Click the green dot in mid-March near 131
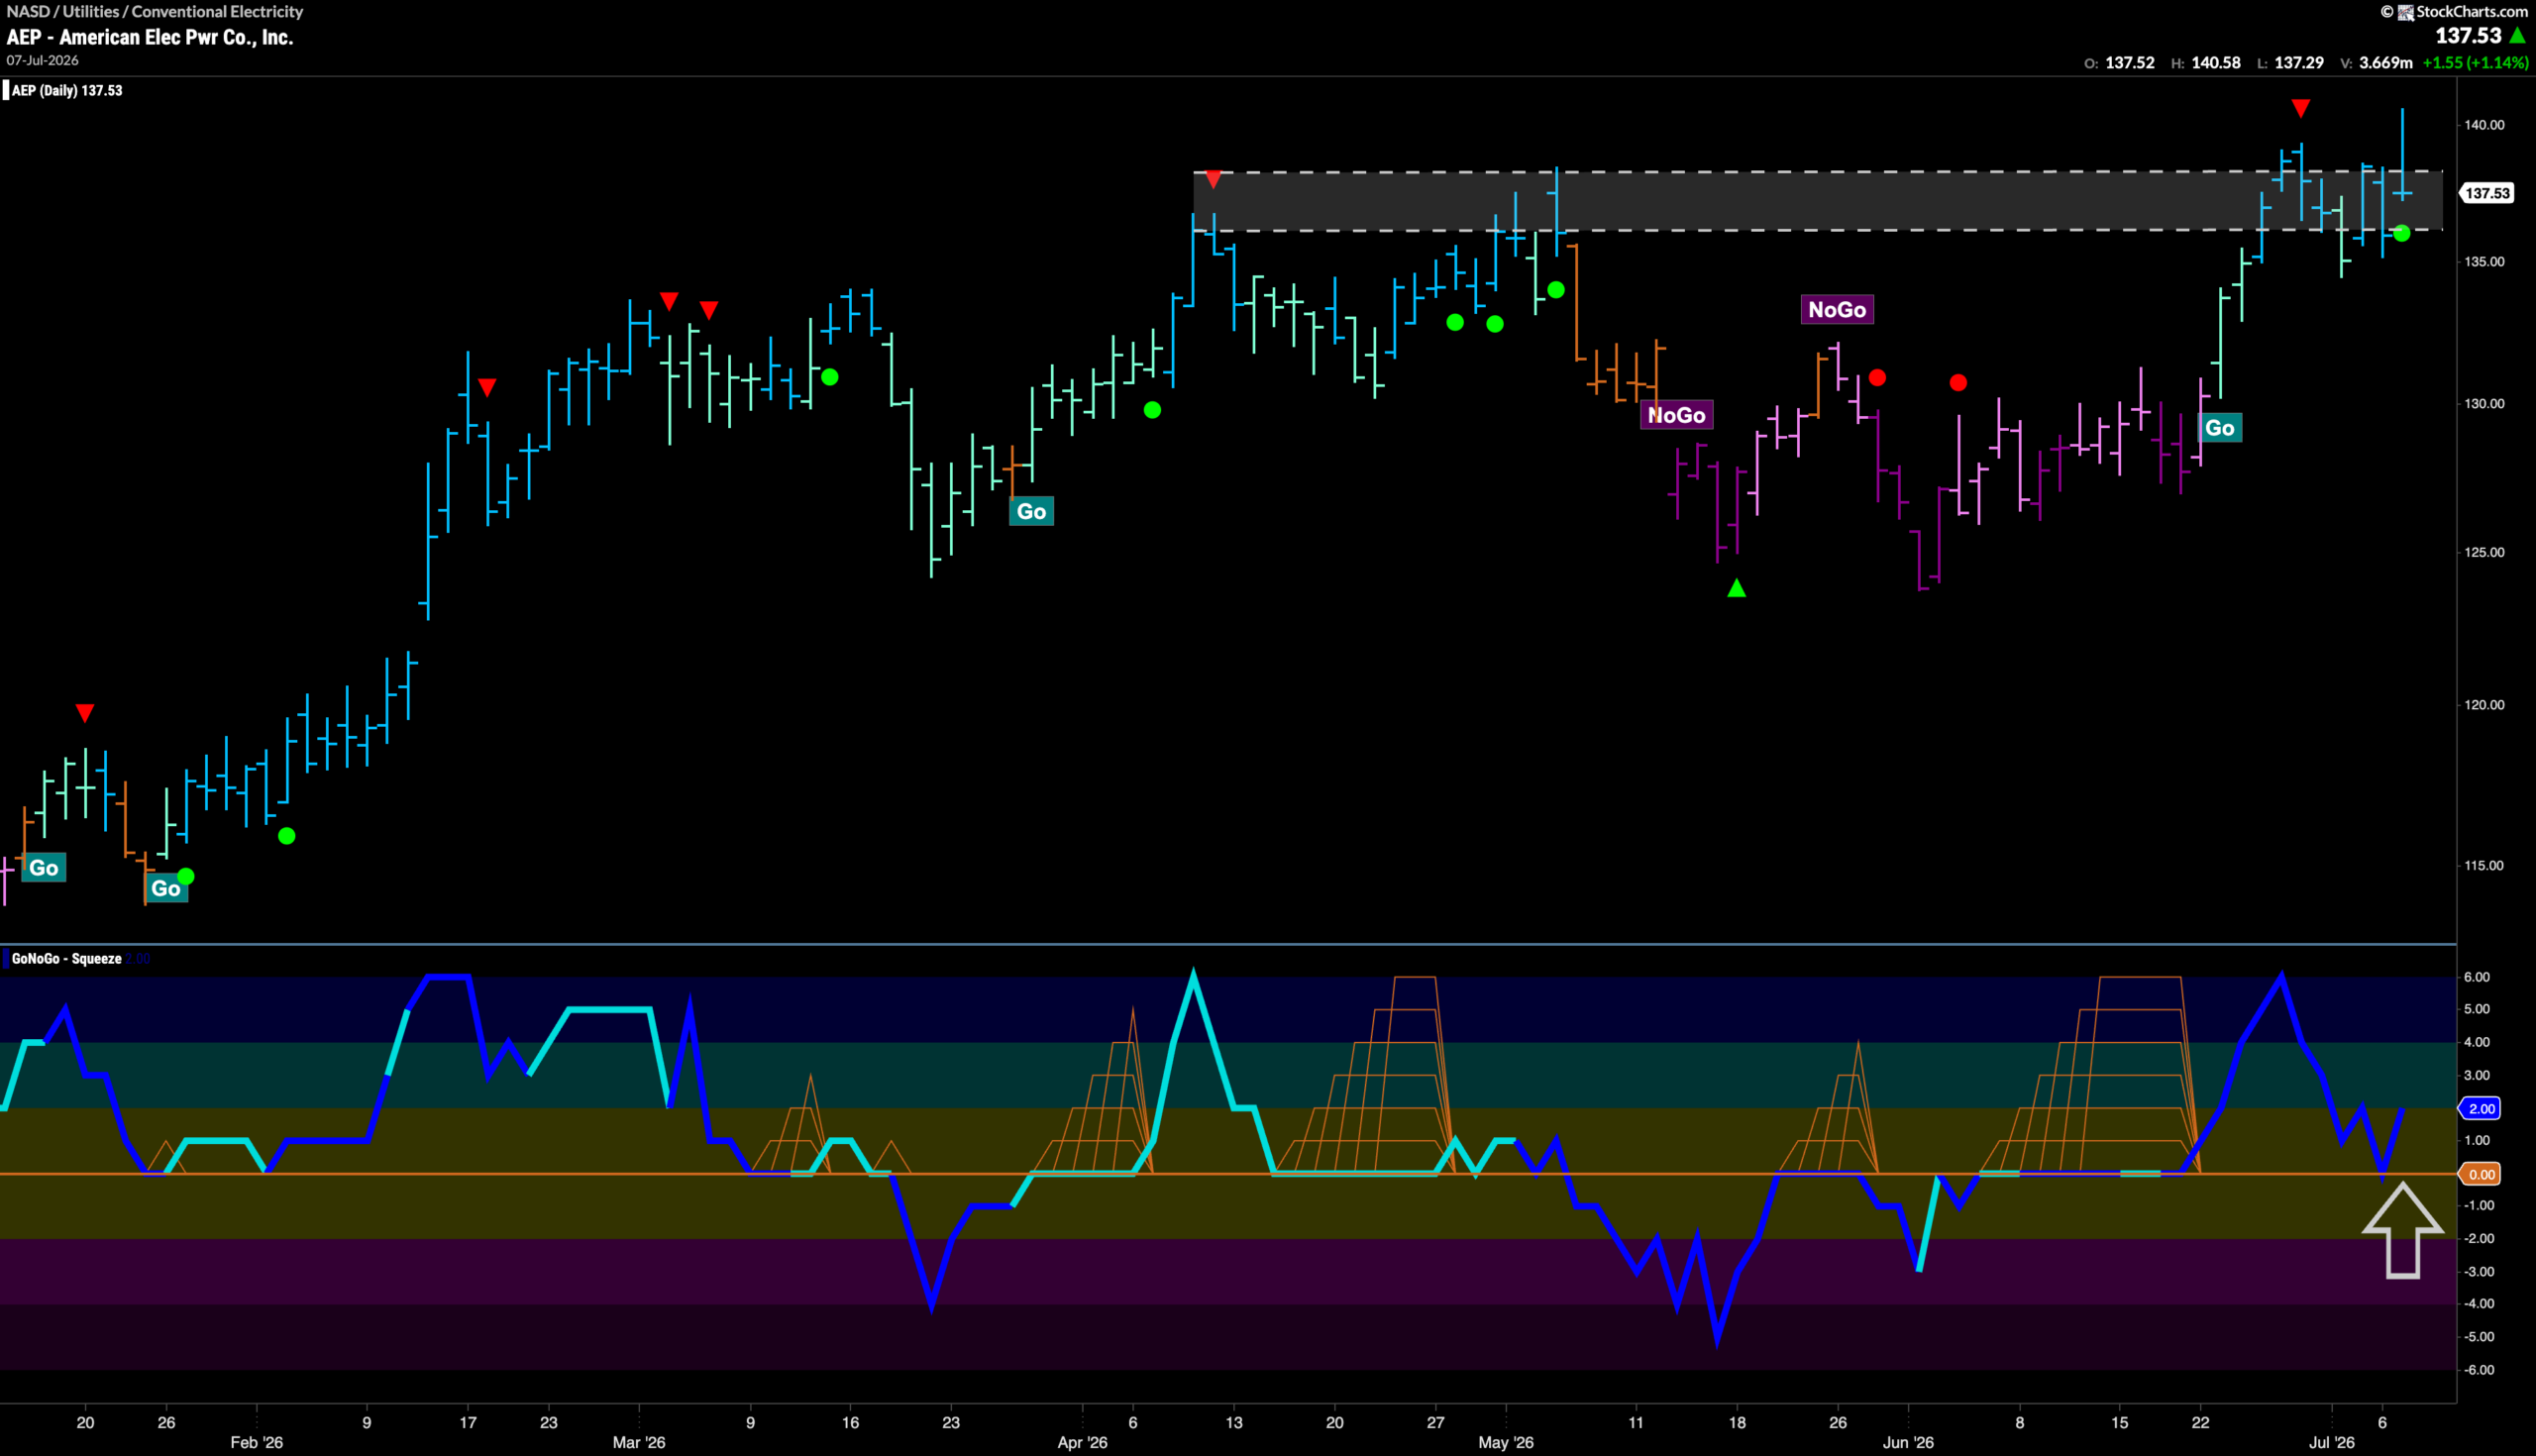Image resolution: width=2536 pixels, height=1456 pixels. pyautogui.click(x=829, y=377)
